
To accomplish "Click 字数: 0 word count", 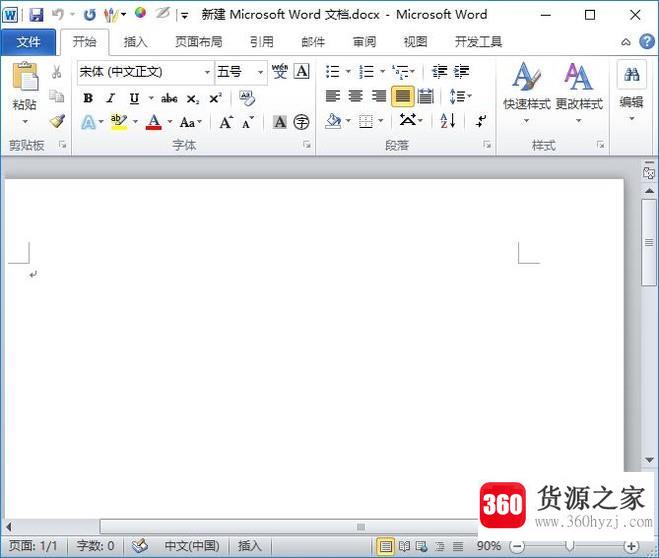I will (95, 546).
